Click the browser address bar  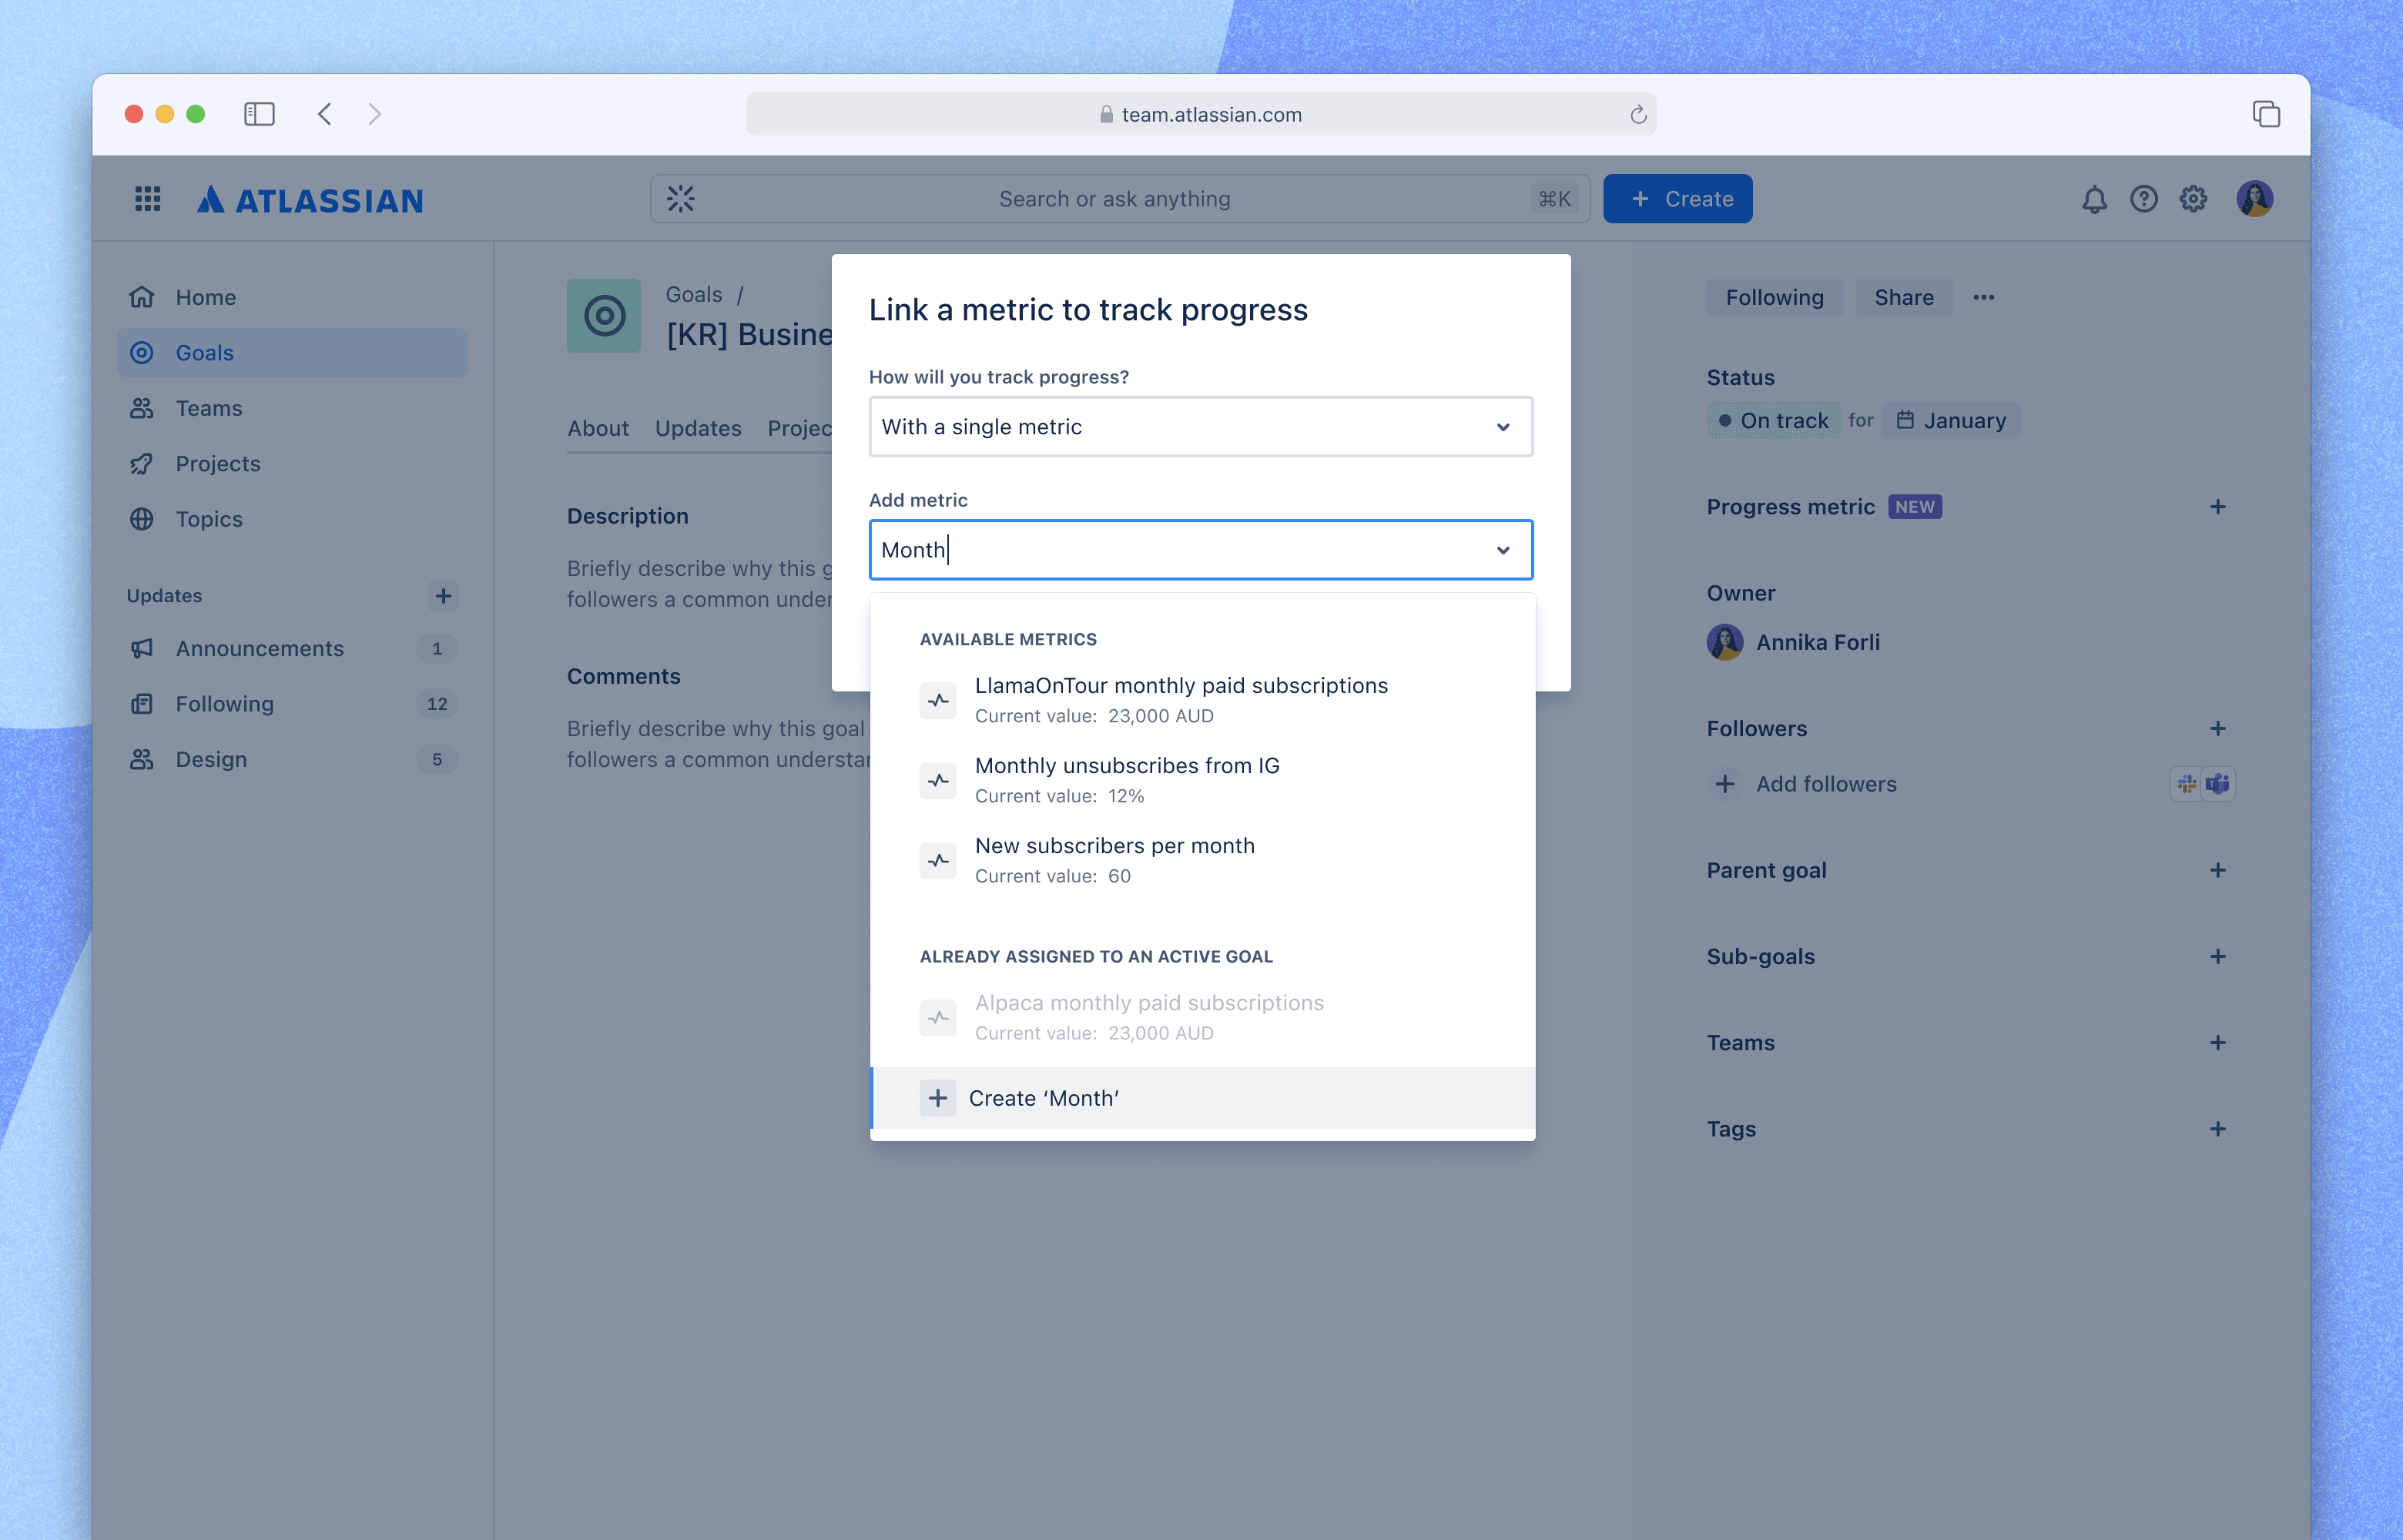click(1200, 114)
